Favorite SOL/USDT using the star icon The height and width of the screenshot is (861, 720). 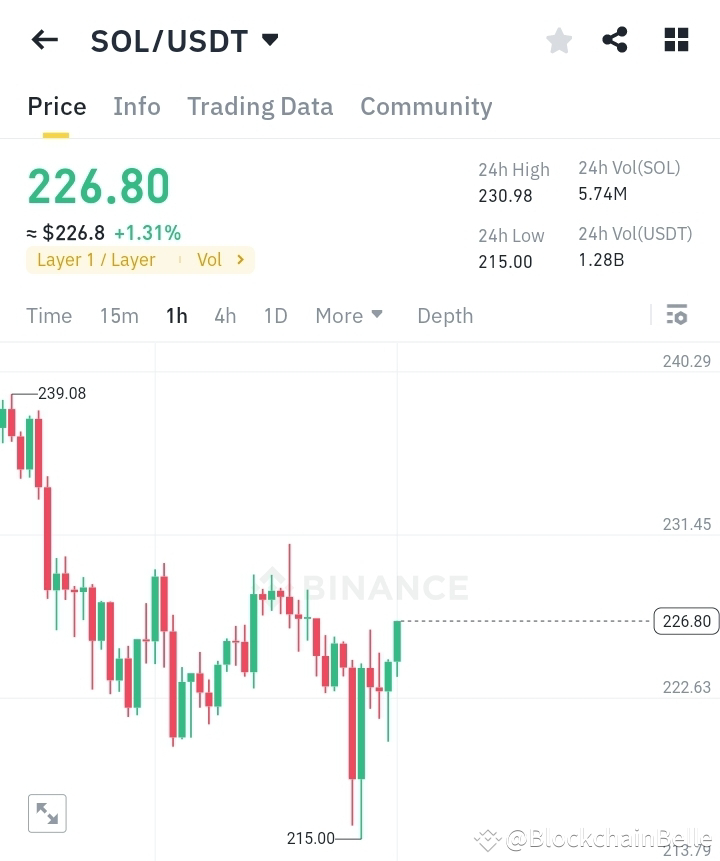[558, 40]
